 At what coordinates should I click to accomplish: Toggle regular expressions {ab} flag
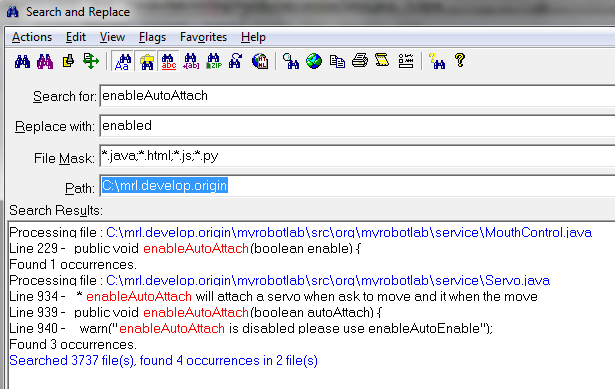click(x=191, y=61)
